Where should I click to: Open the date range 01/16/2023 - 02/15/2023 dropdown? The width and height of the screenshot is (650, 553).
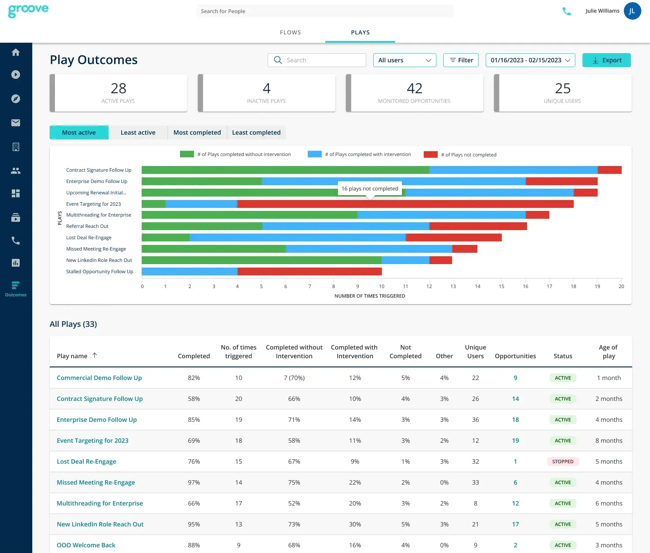click(530, 60)
